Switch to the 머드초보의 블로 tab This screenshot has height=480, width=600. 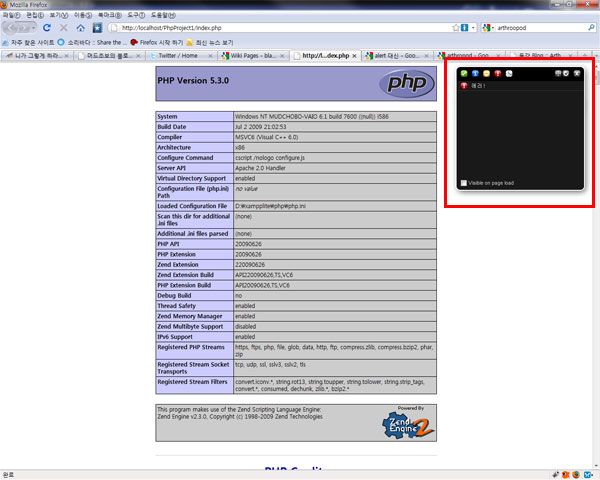coord(109,56)
